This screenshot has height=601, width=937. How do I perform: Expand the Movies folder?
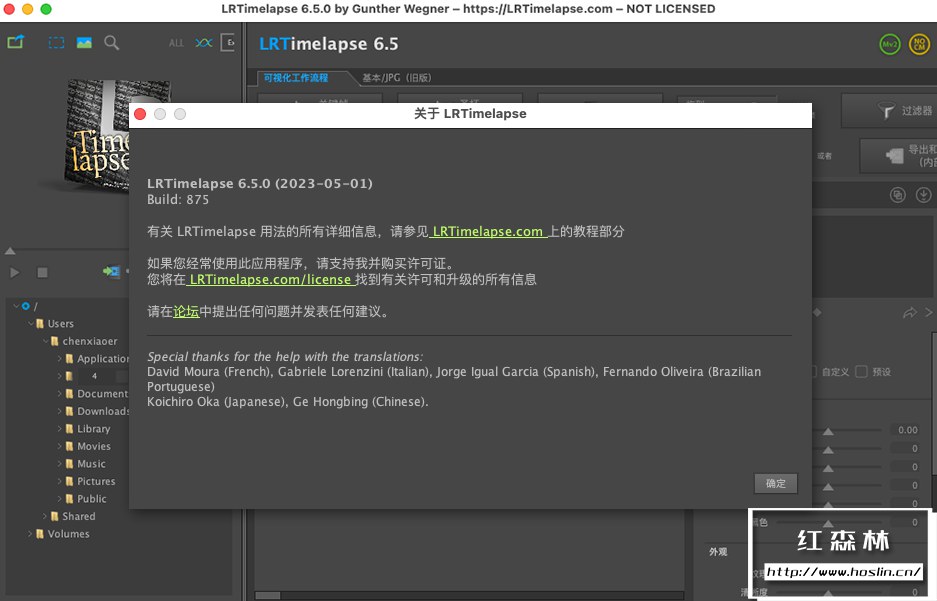point(60,446)
